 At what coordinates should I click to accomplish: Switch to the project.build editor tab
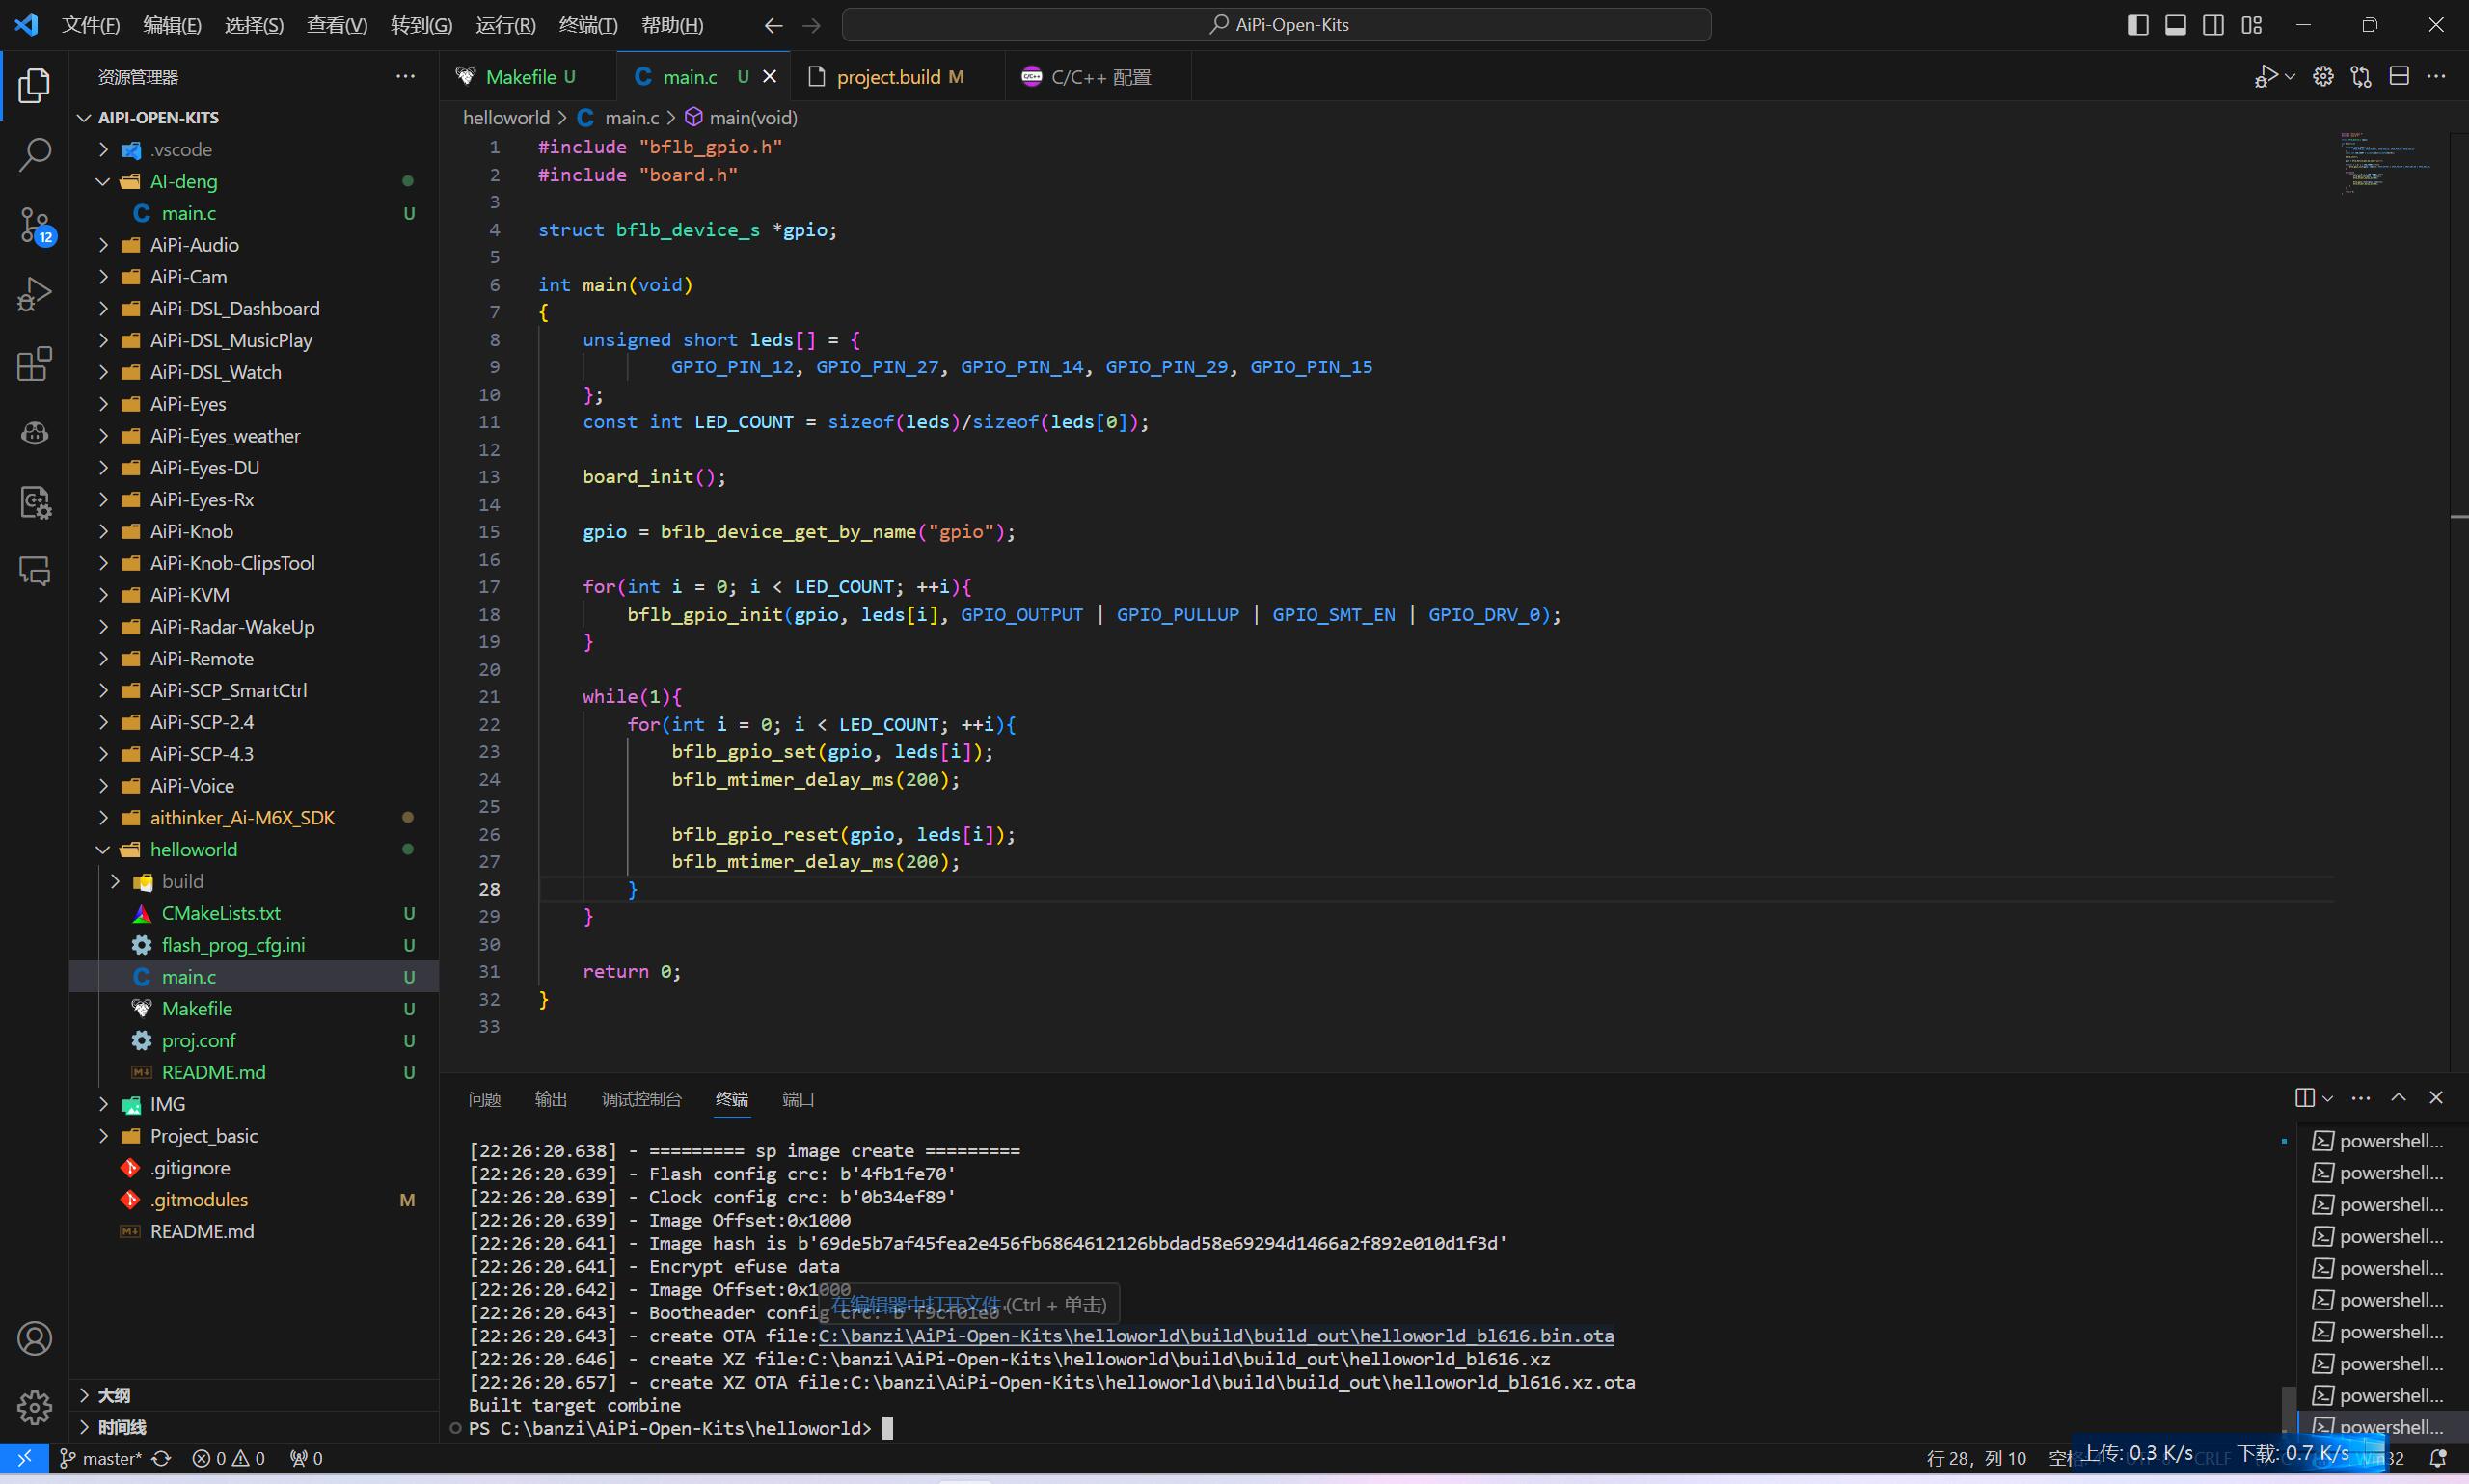pyautogui.click(x=897, y=76)
